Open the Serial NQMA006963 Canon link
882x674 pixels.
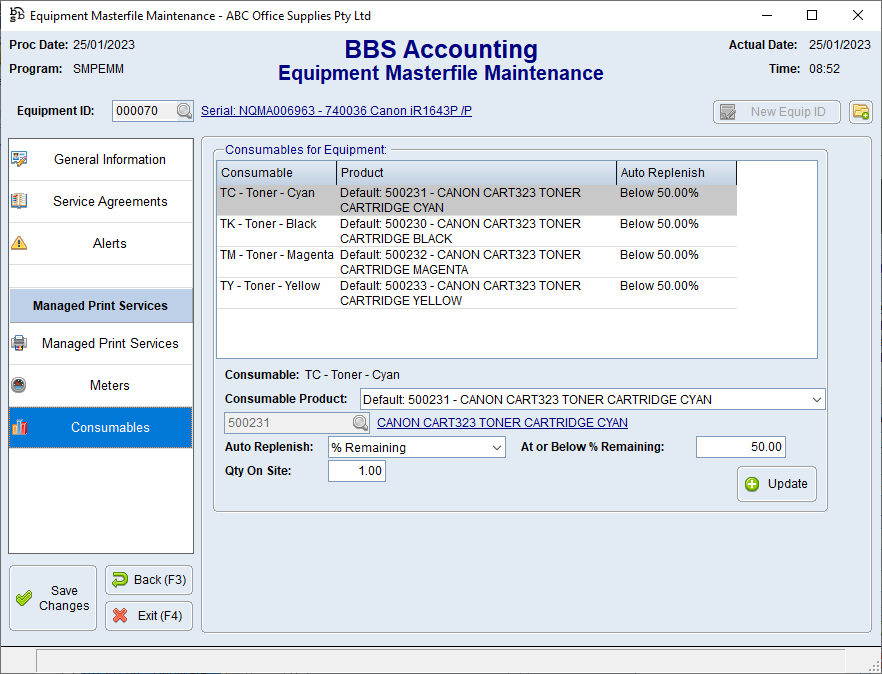336,111
